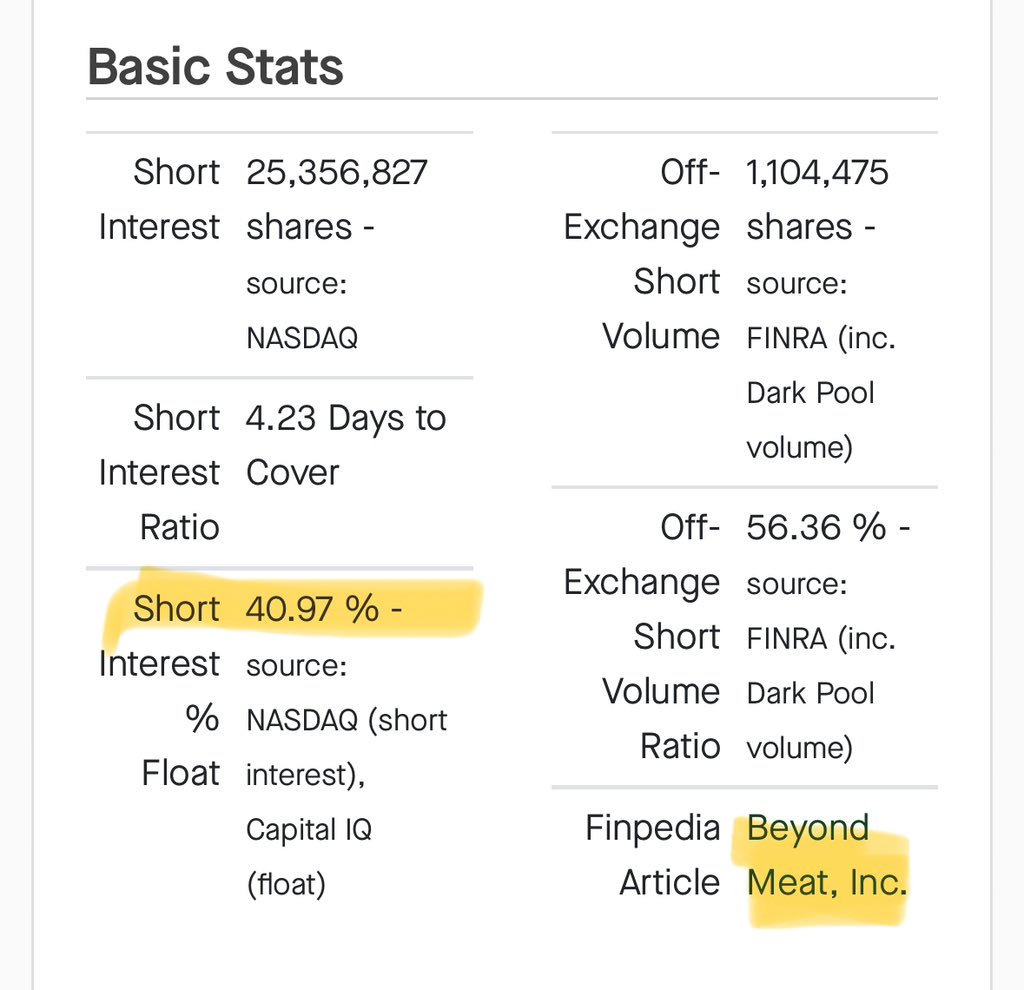1024x990 pixels.
Task: Click the Basic Stats heading
Action: (216, 67)
